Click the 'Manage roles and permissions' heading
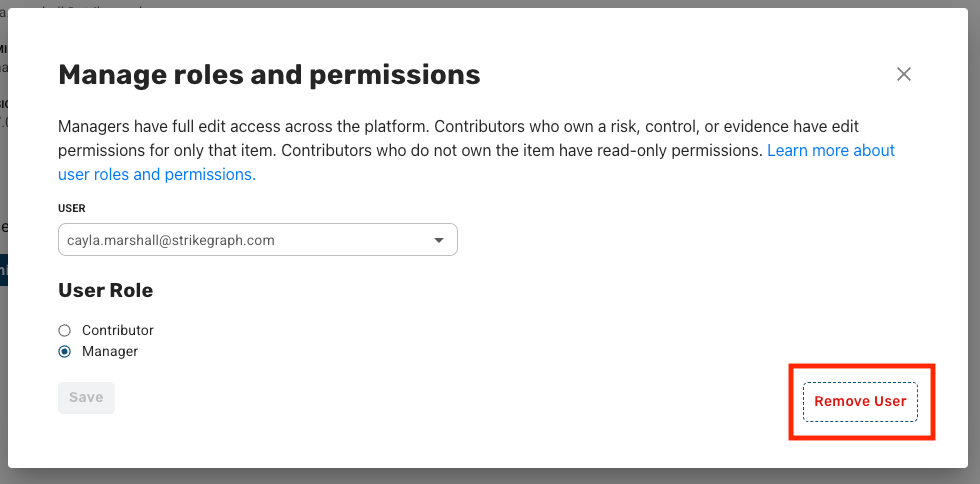 (269, 75)
